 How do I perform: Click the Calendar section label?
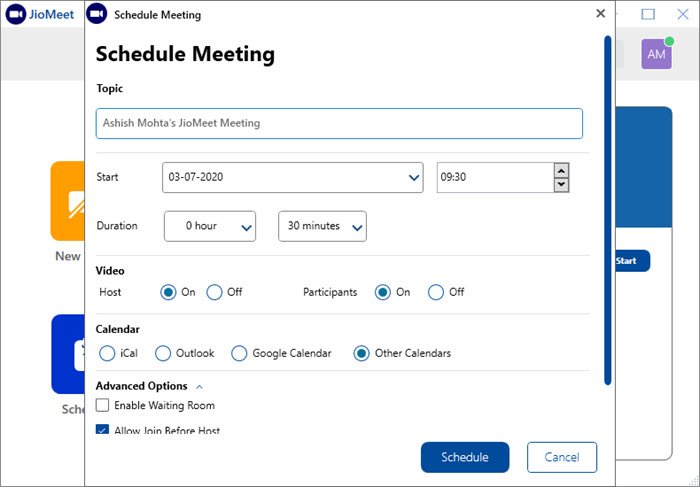tap(117, 329)
